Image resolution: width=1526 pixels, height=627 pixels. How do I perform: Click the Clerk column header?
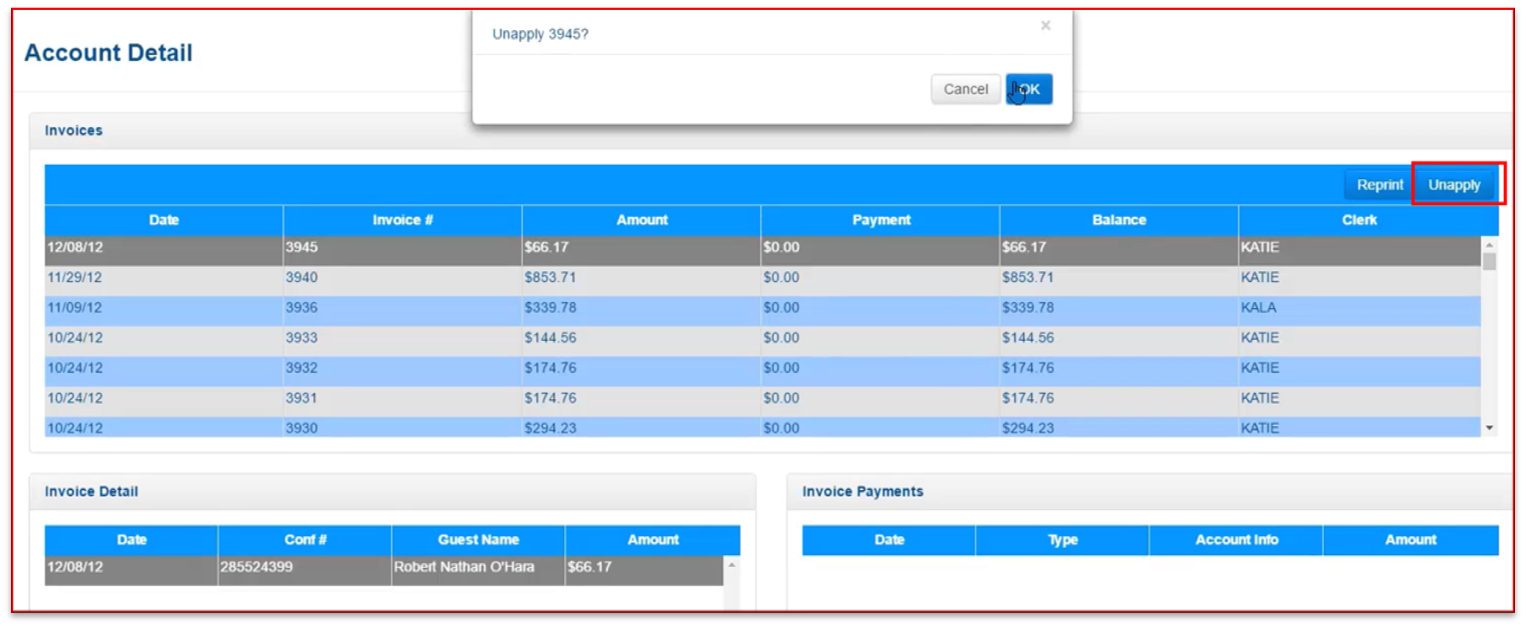(1359, 220)
